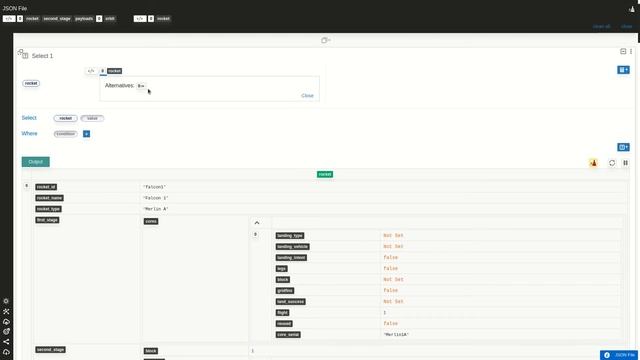The image size is (640, 360).
Task: Click the landing_intent key label
Action: click(x=291, y=258)
